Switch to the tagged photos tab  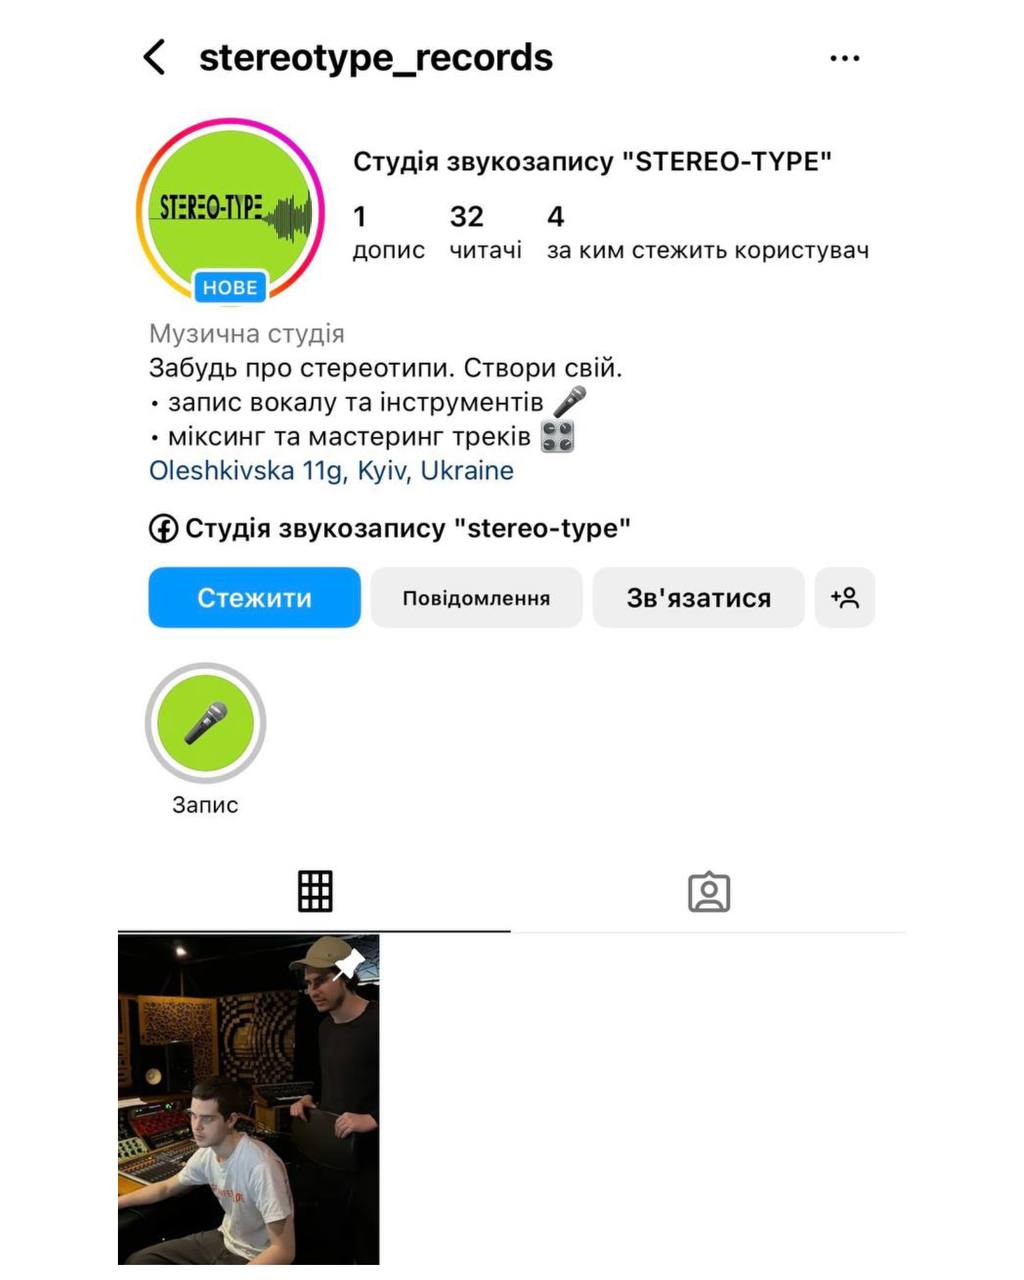[709, 892]
